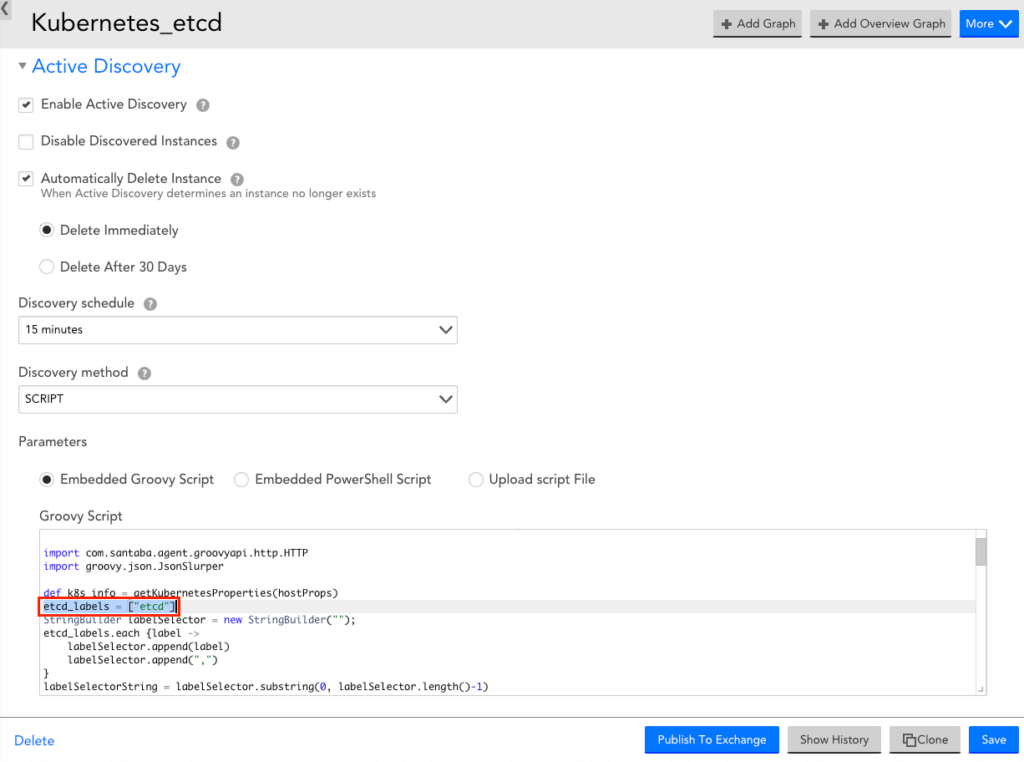
Task: Click the help icon beside Disable Discovered Instances
Action: (232, 141)
